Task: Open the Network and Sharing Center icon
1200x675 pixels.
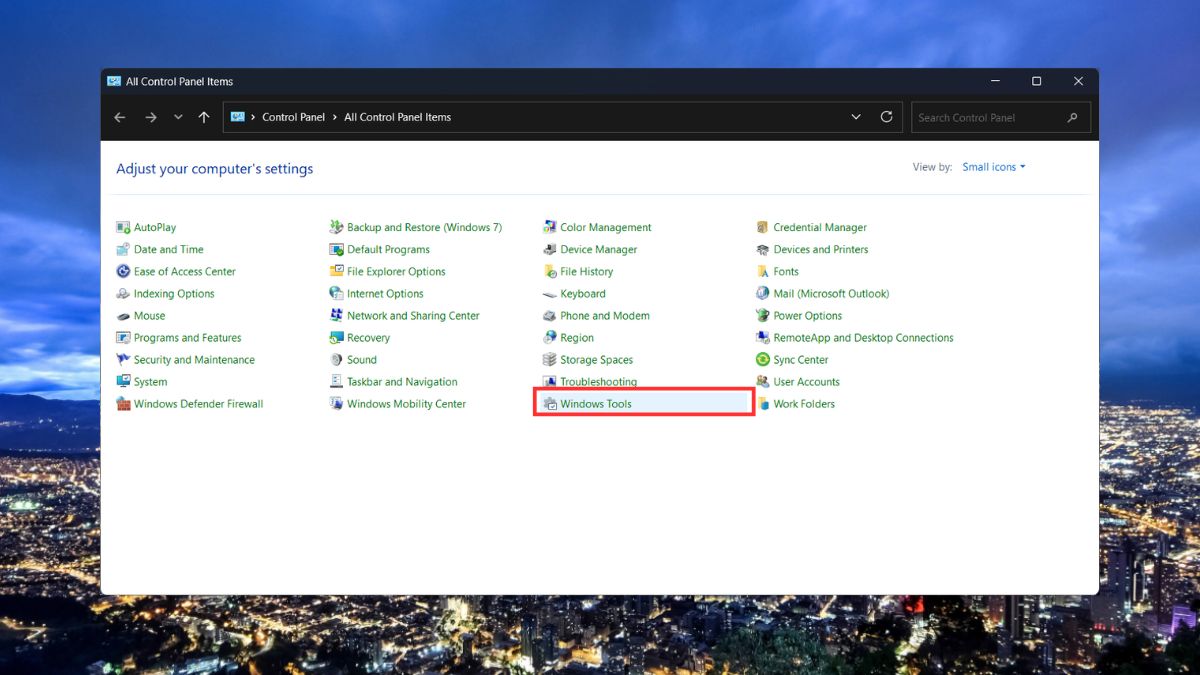Action: pyautogui.click(x=337, y=316)
